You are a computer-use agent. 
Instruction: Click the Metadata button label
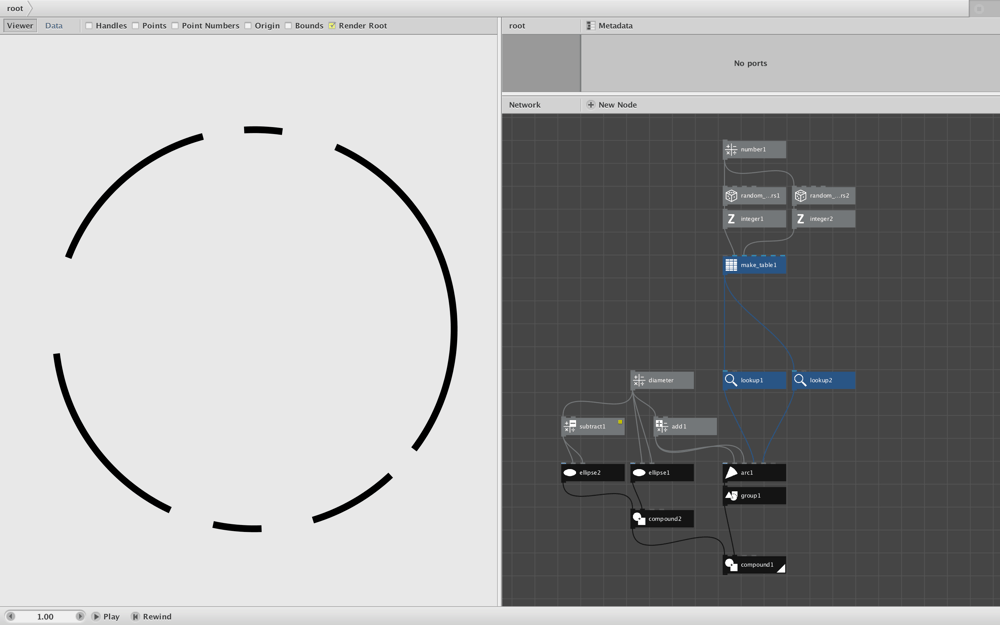tap(615, 26)
